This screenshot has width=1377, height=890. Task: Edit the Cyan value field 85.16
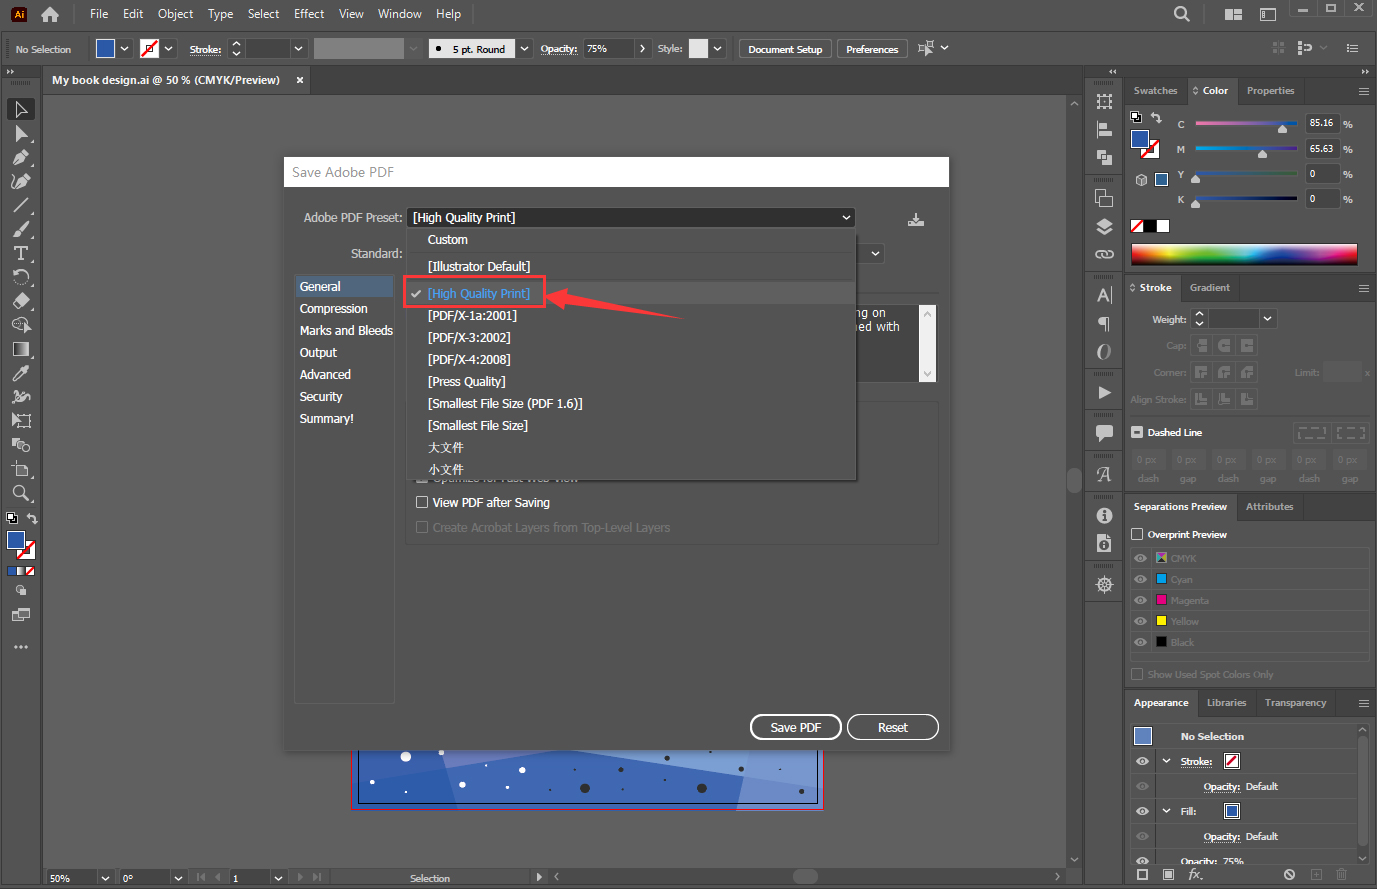coord(1322,123)
